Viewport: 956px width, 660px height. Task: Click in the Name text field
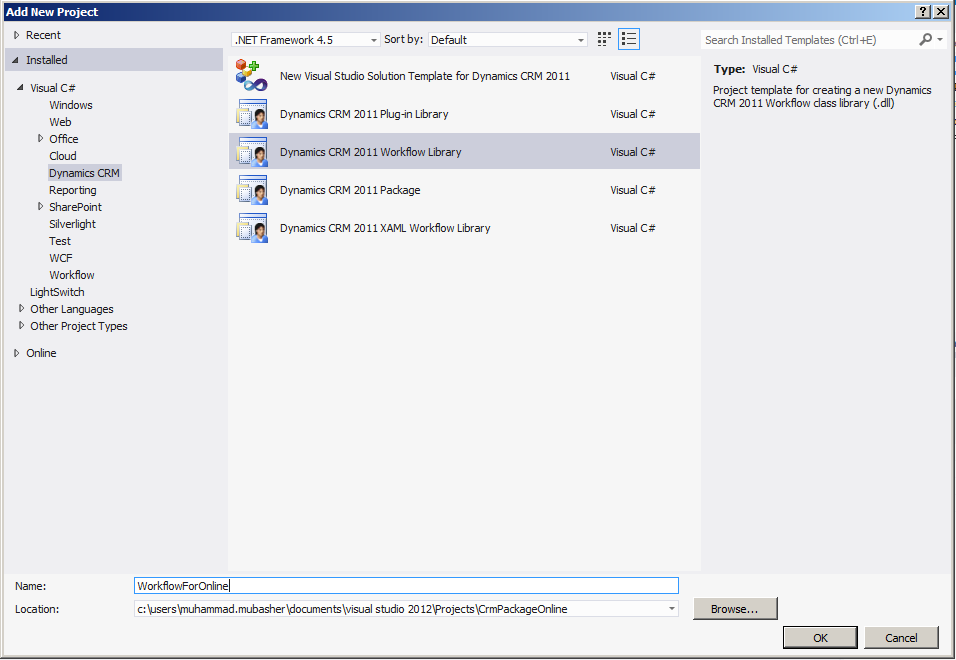coord(406,586)
